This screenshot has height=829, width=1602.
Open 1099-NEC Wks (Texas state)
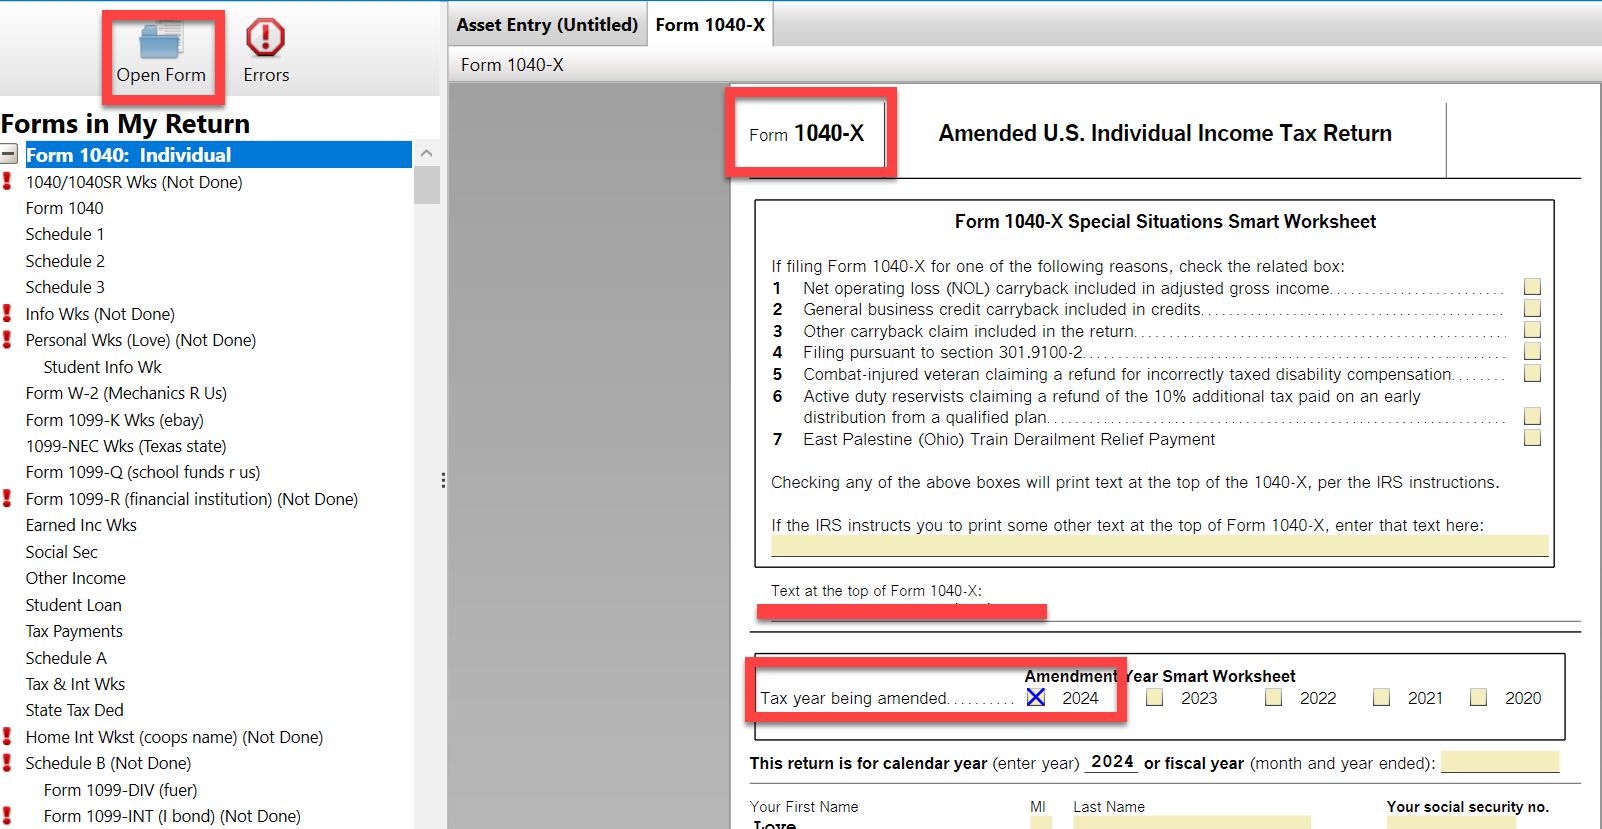pos(126,446)
